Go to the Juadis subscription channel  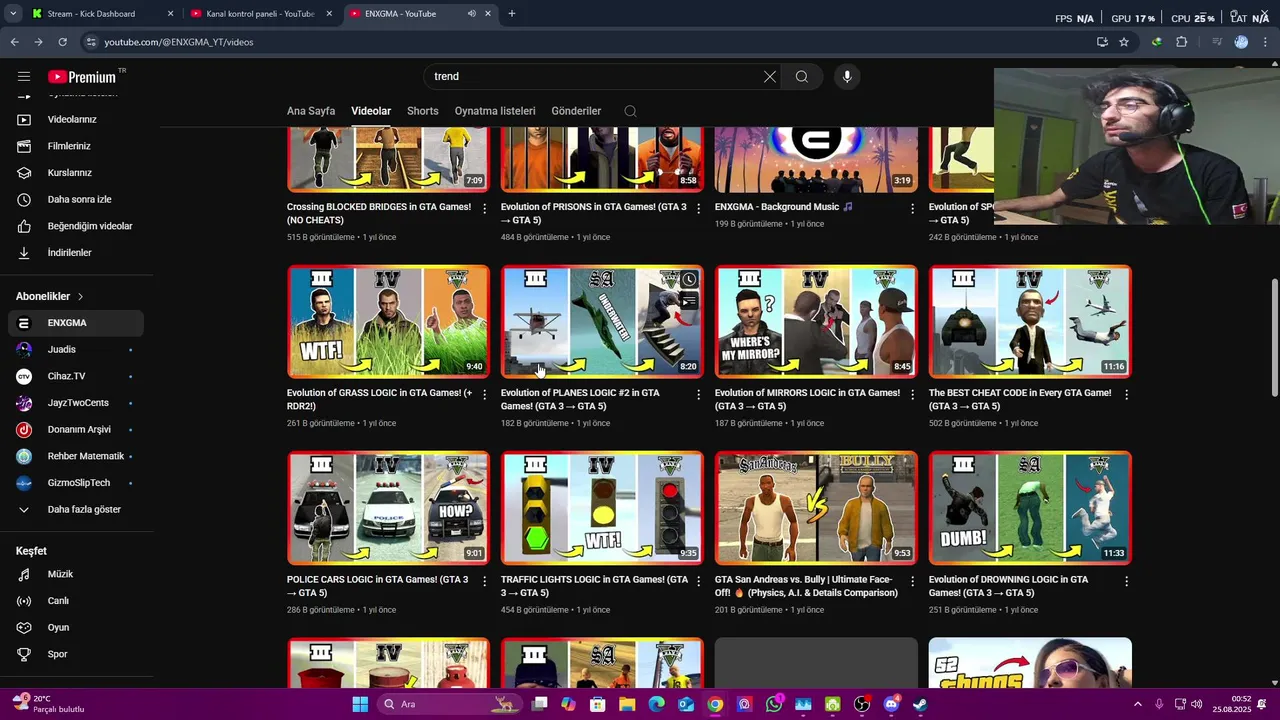[x=76, y=349]
